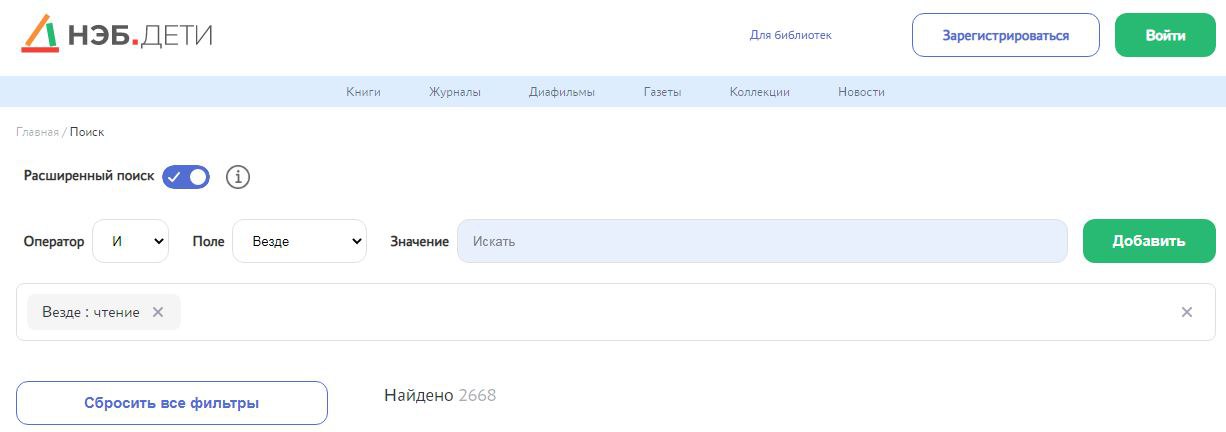Click the Главная breadcrumb link

click(37, 132)
